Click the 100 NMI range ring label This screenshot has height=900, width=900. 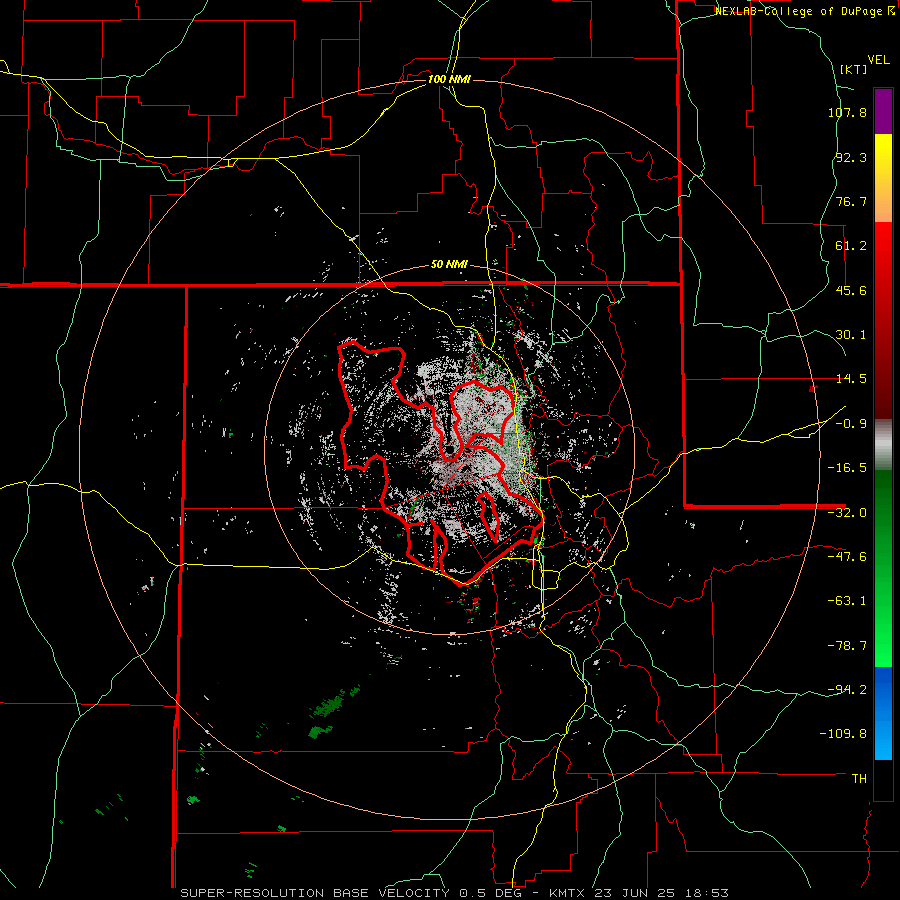click(x=449, y=79)
